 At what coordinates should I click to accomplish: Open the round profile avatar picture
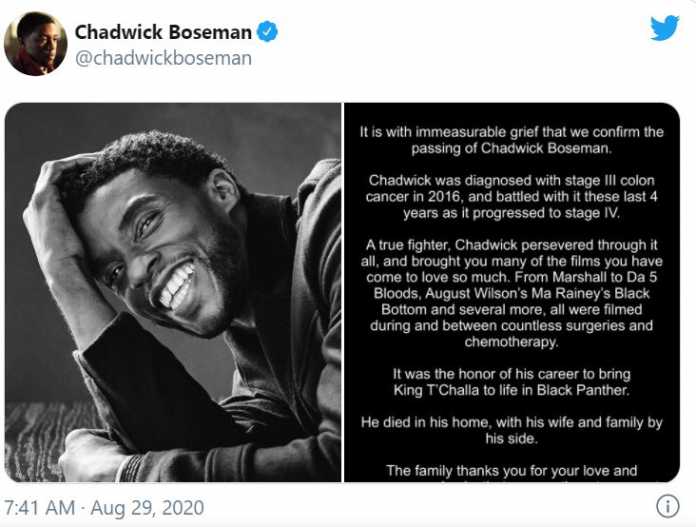tap(35, 44)
